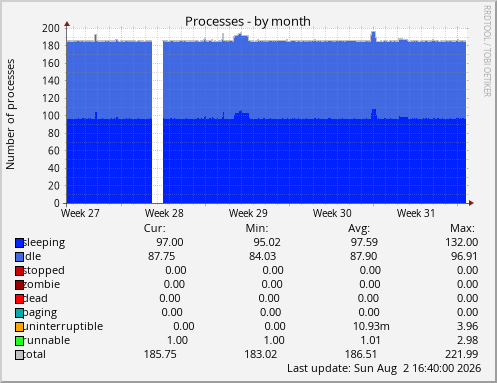Viewport: 497px width, 383px height.
Task: Click the 'Number of processes' axis label
Action: point(10,114)
